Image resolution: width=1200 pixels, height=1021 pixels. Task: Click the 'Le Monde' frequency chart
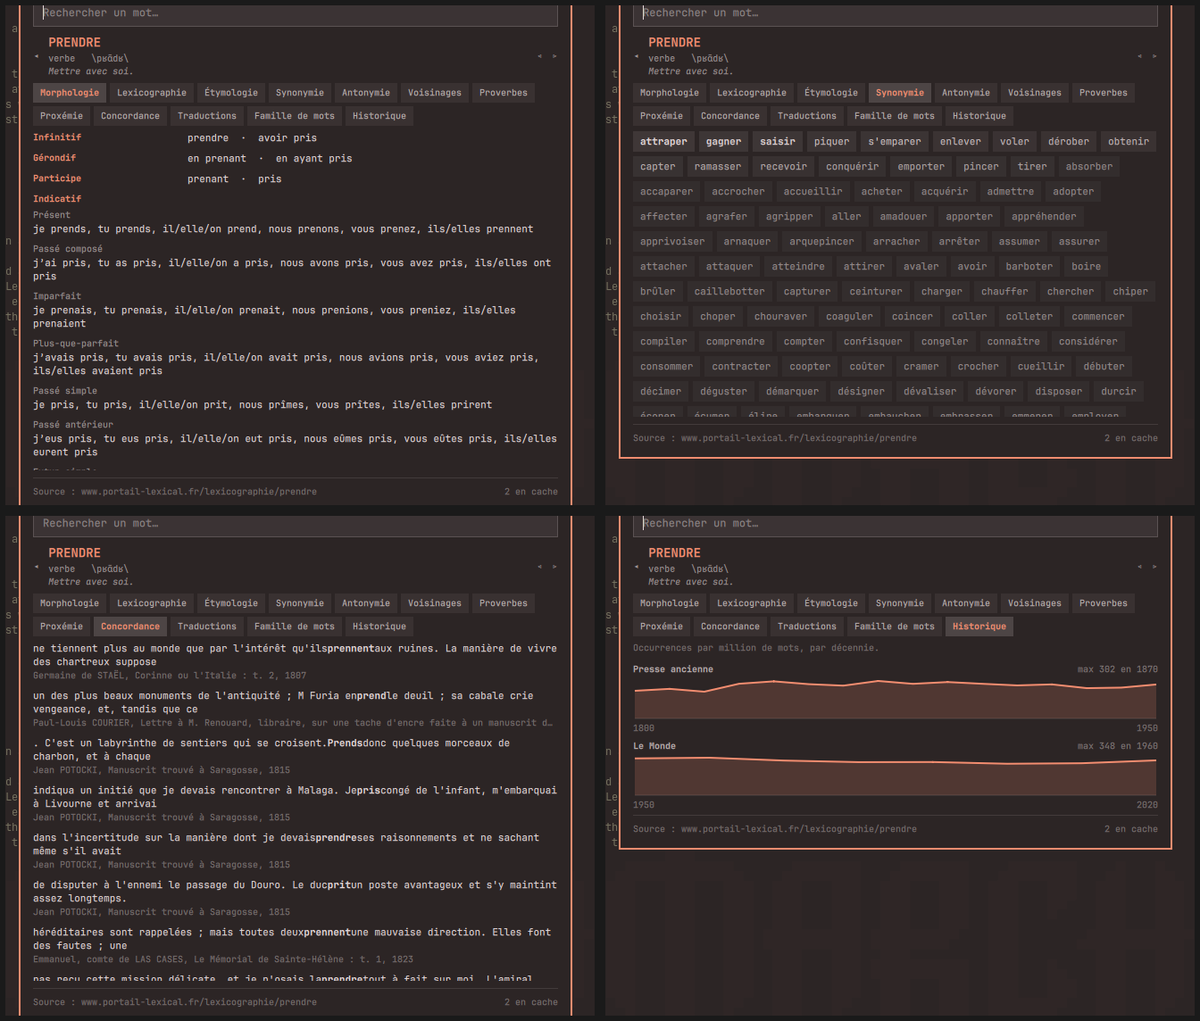pos(895,775)
